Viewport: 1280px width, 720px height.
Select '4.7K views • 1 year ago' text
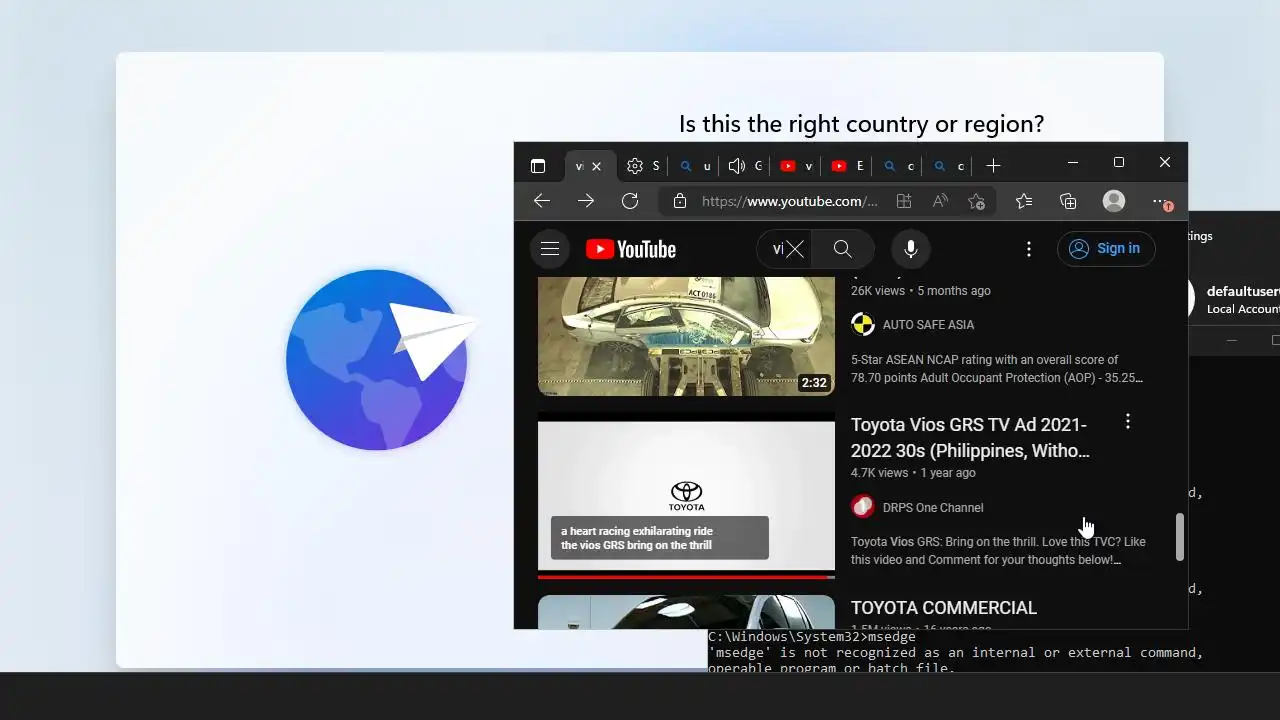click(913, 473)
